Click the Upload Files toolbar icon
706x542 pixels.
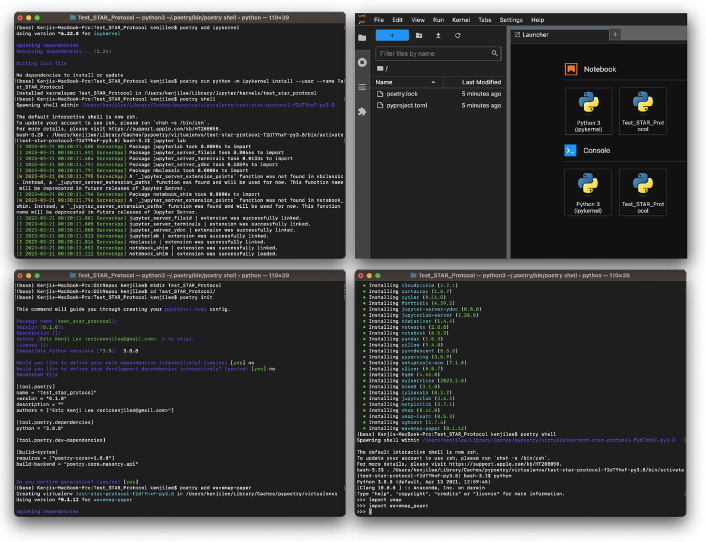click(x=438, y=35)
